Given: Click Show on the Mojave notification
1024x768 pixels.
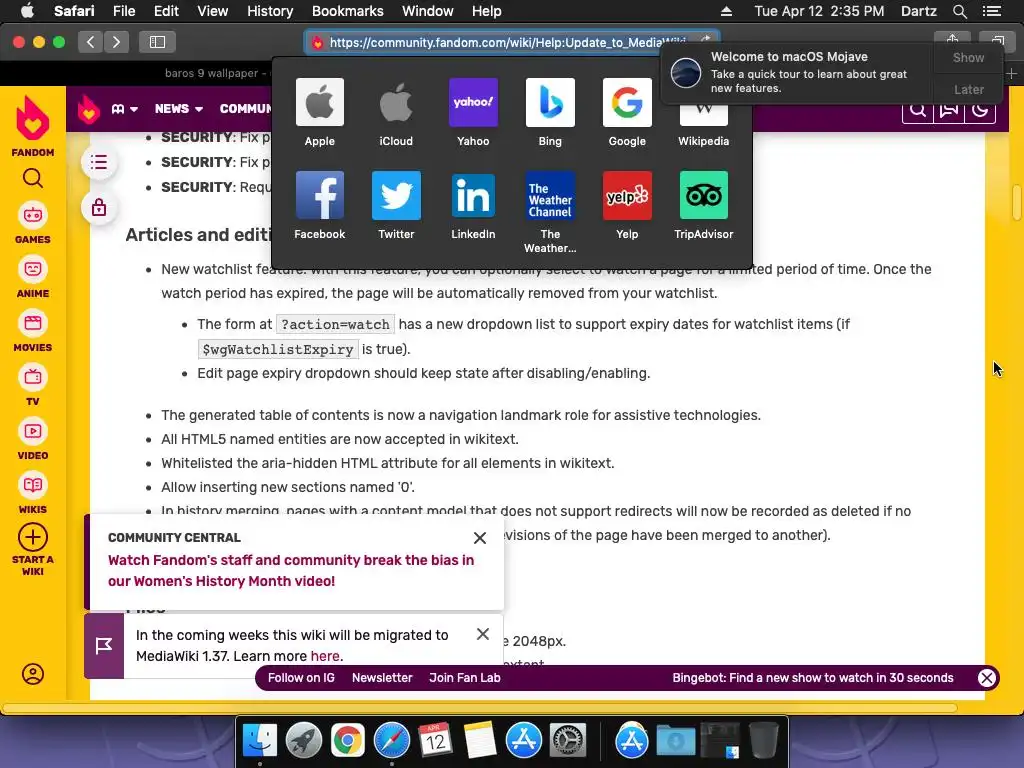Looking at the screenshot, I should pos(968,57).
